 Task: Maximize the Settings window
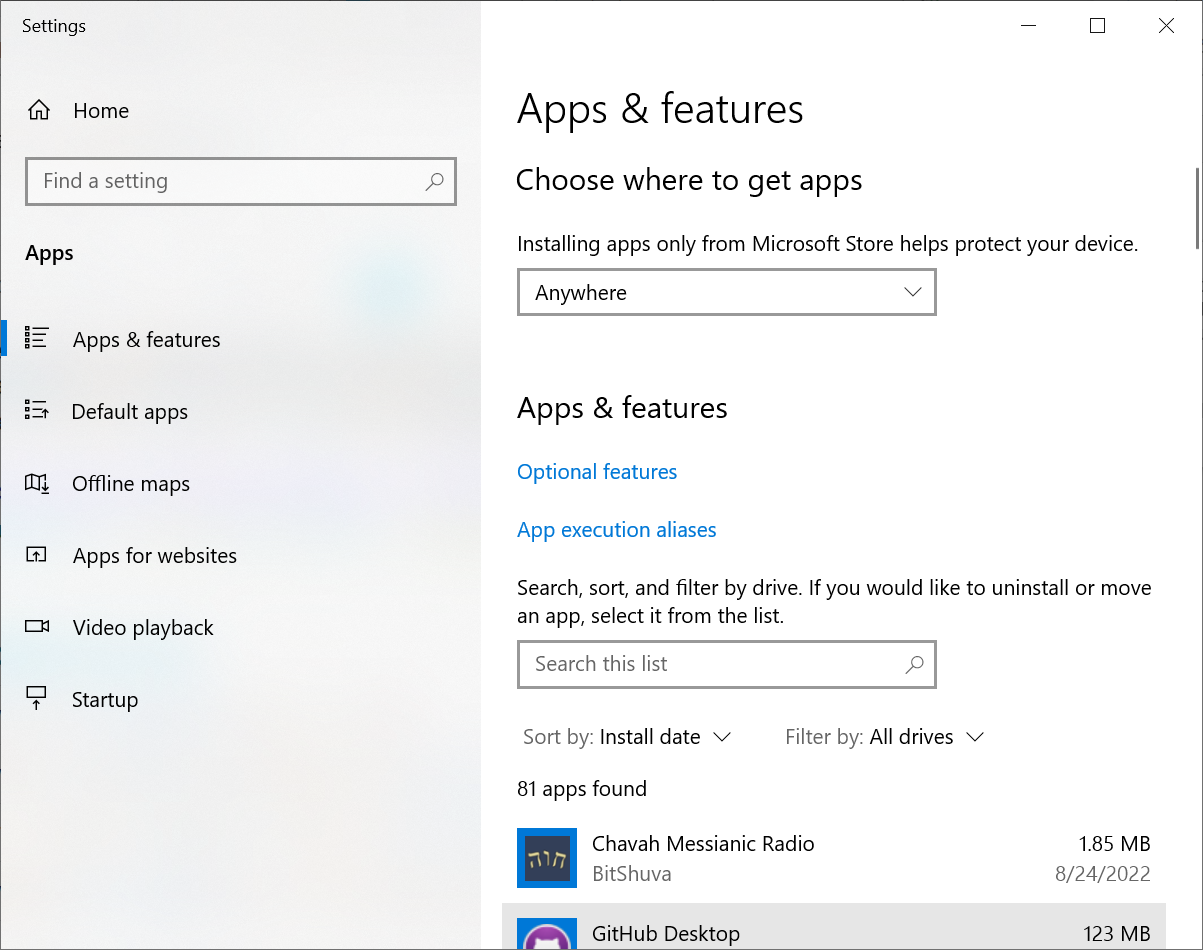[x=1097, y=26]
